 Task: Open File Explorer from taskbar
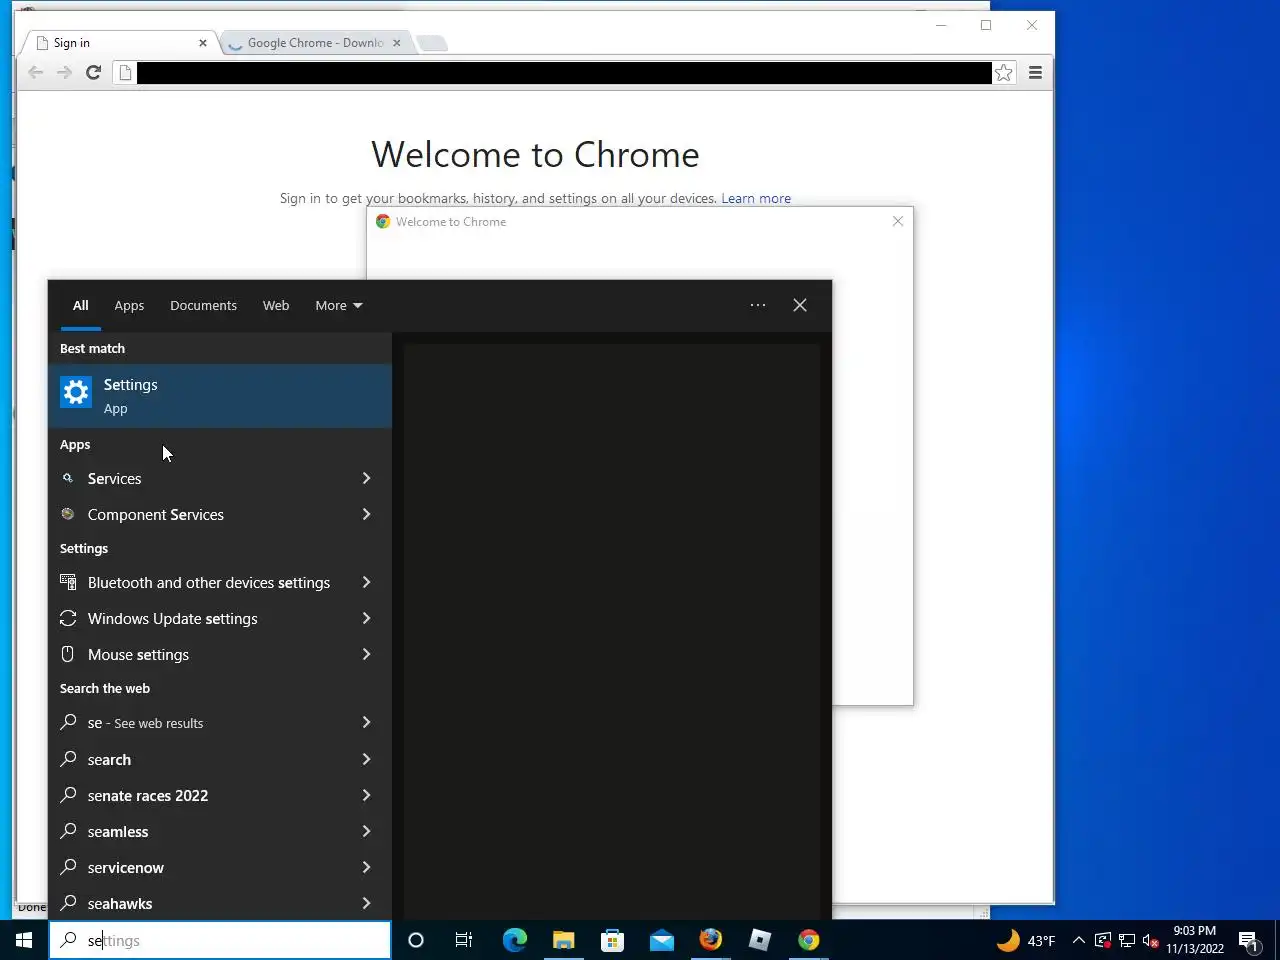tap(563, 940)
